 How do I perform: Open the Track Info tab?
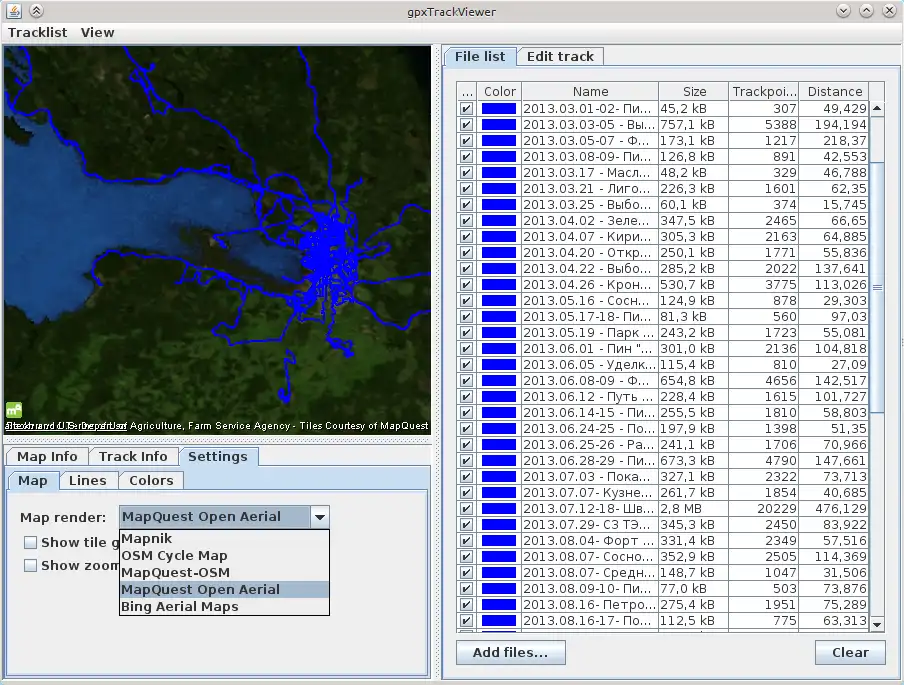coord(133,456)
